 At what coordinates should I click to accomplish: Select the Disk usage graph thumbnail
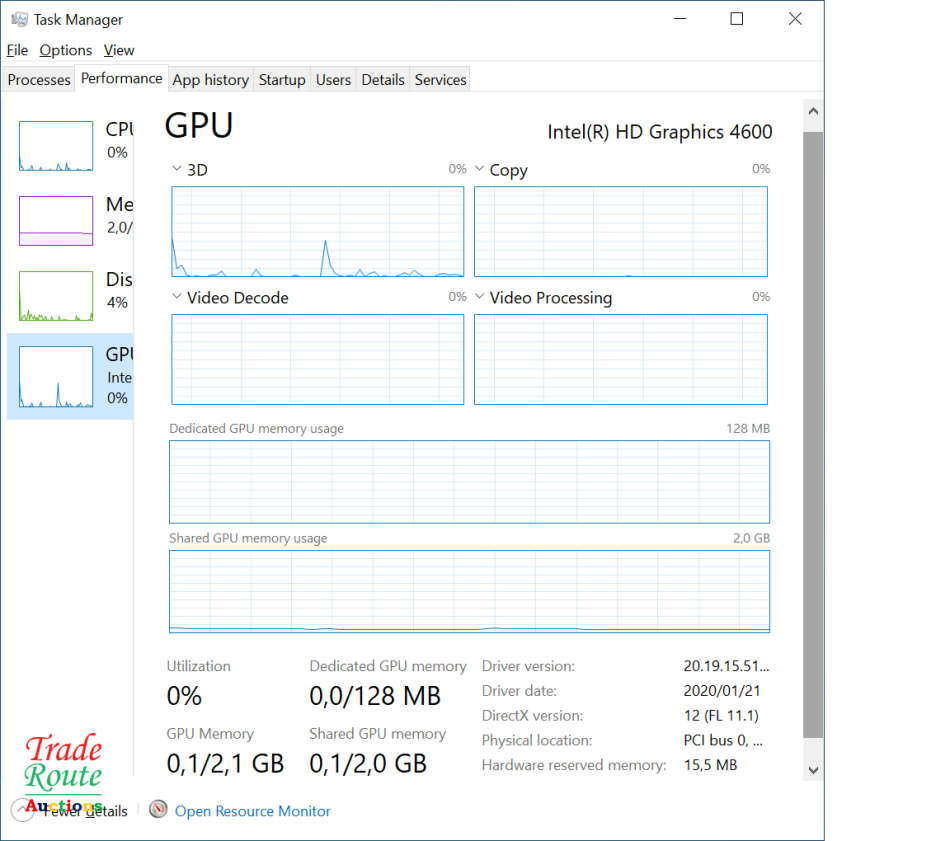click(x=56, y=296)
